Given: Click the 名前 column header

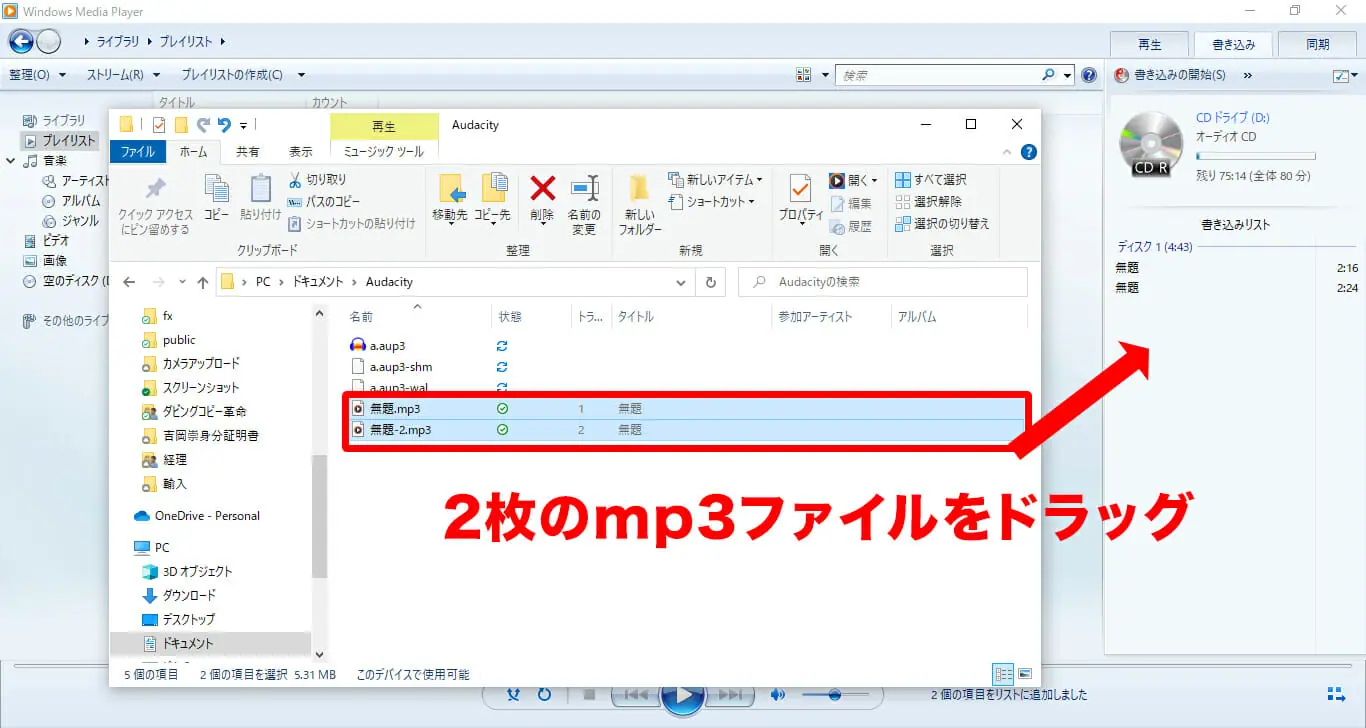Looking at the screenshot, I should pos(417,316).
